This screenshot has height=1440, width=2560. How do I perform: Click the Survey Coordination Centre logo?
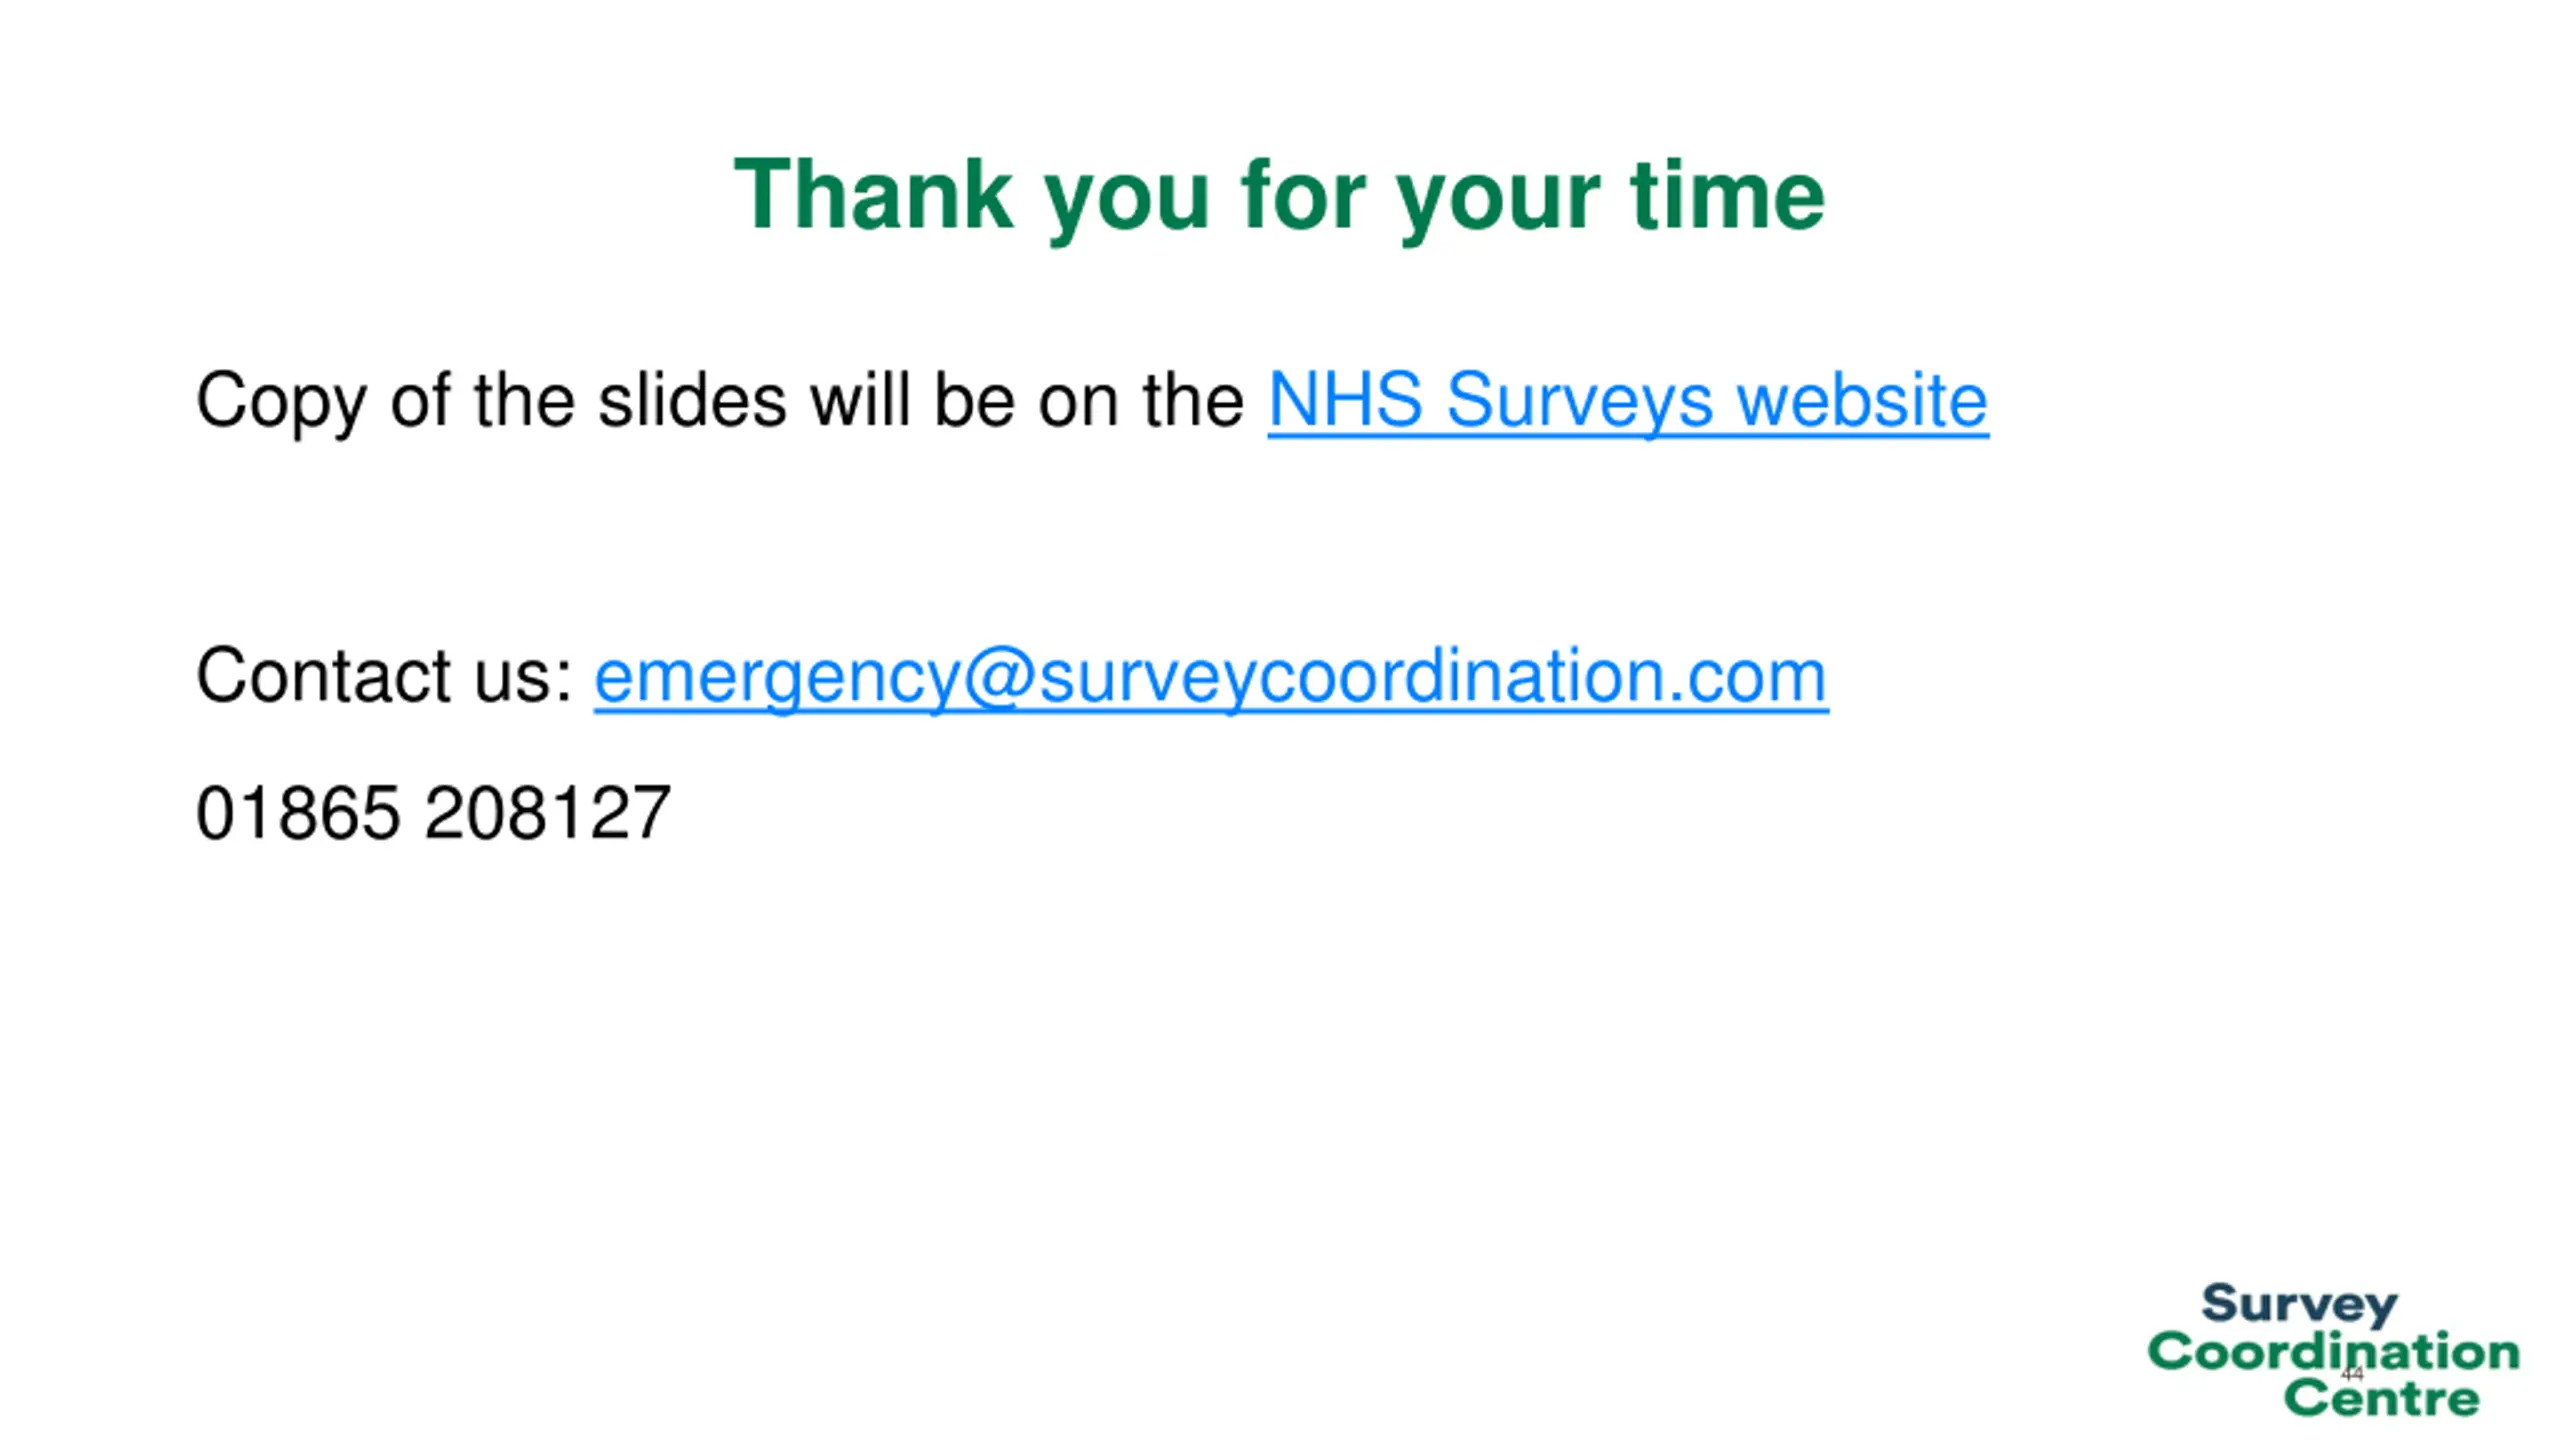pyautogui.click(x=2333, y=1349)
